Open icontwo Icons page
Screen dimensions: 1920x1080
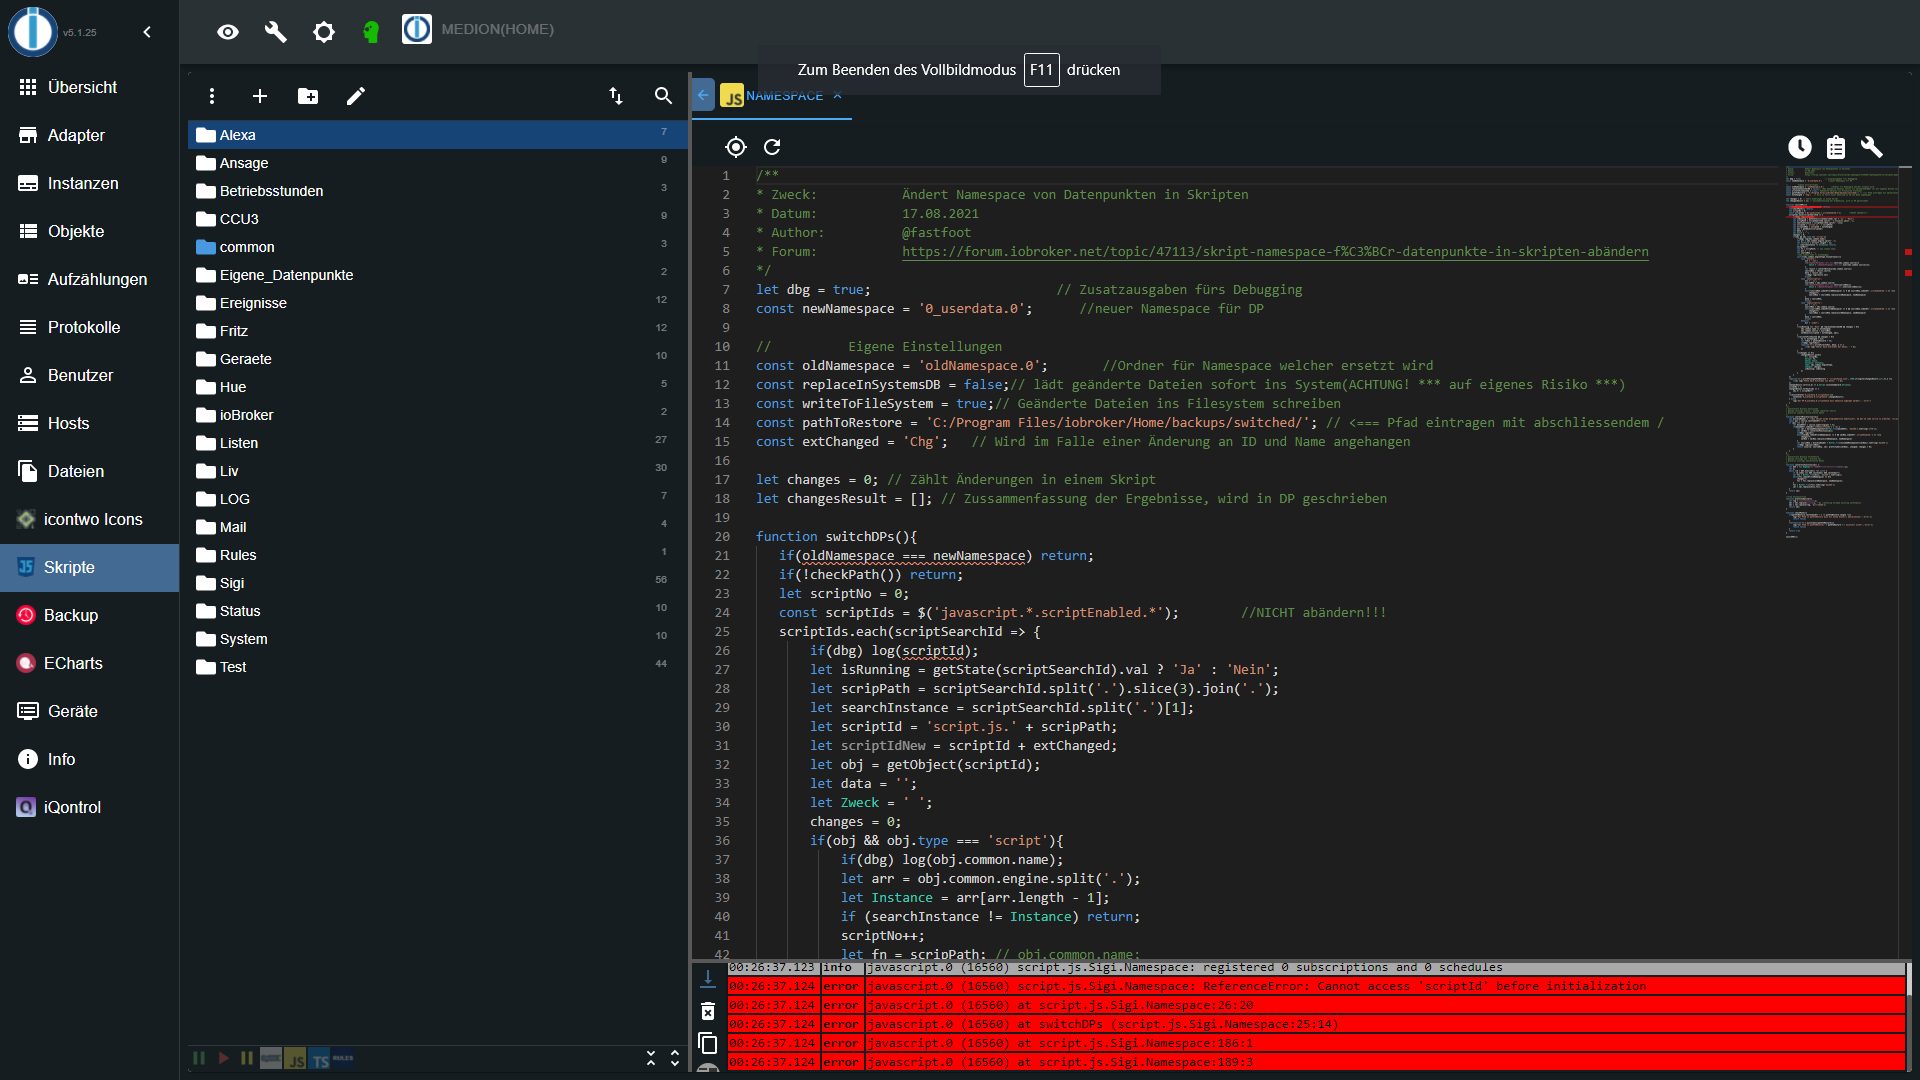90,519
